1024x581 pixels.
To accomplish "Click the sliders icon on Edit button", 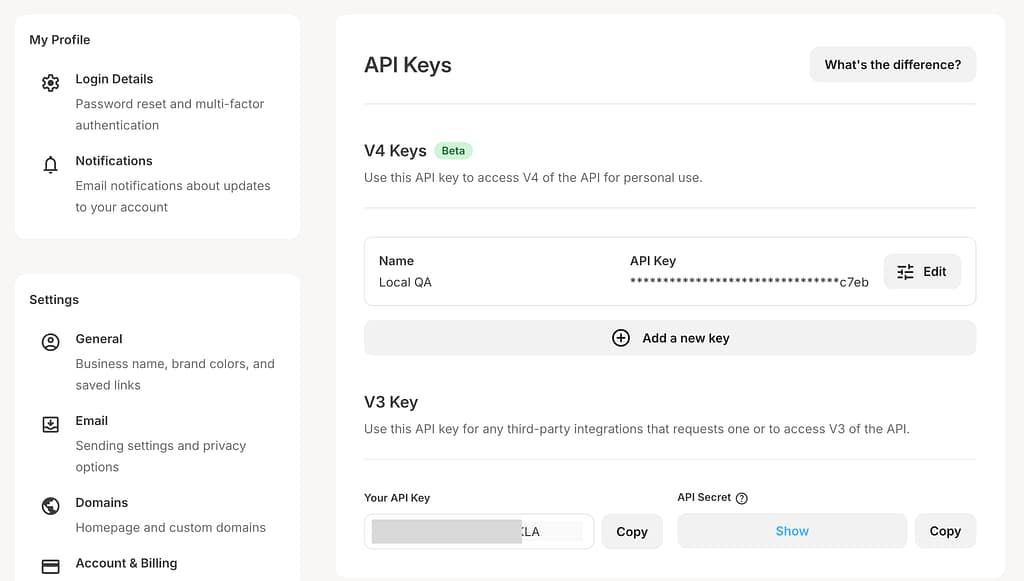I will (x=905, y=272).
